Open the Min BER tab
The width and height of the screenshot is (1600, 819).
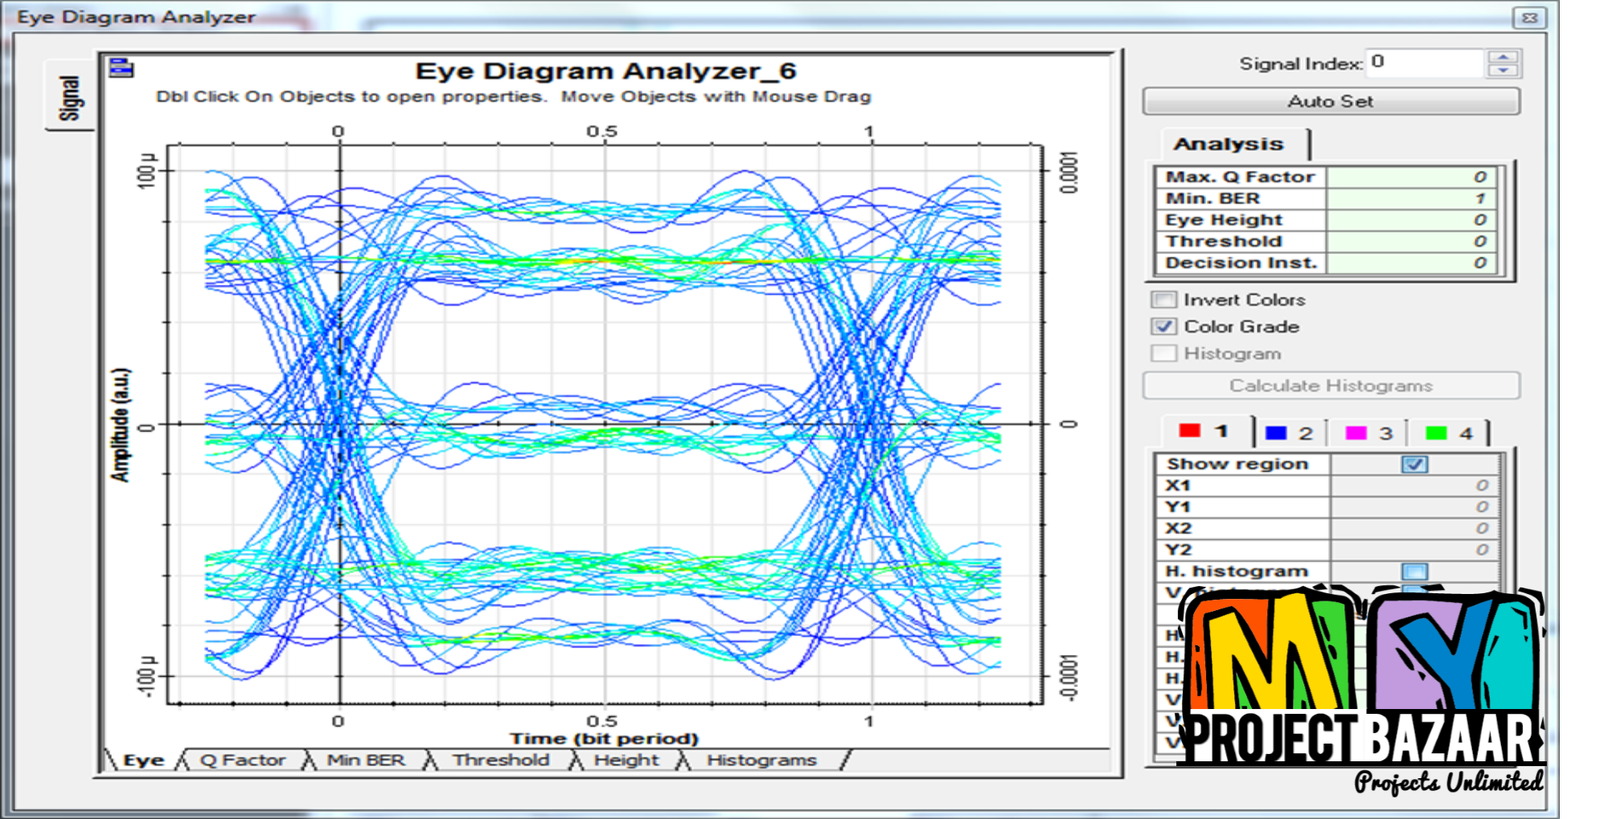(x=366, y=760)
